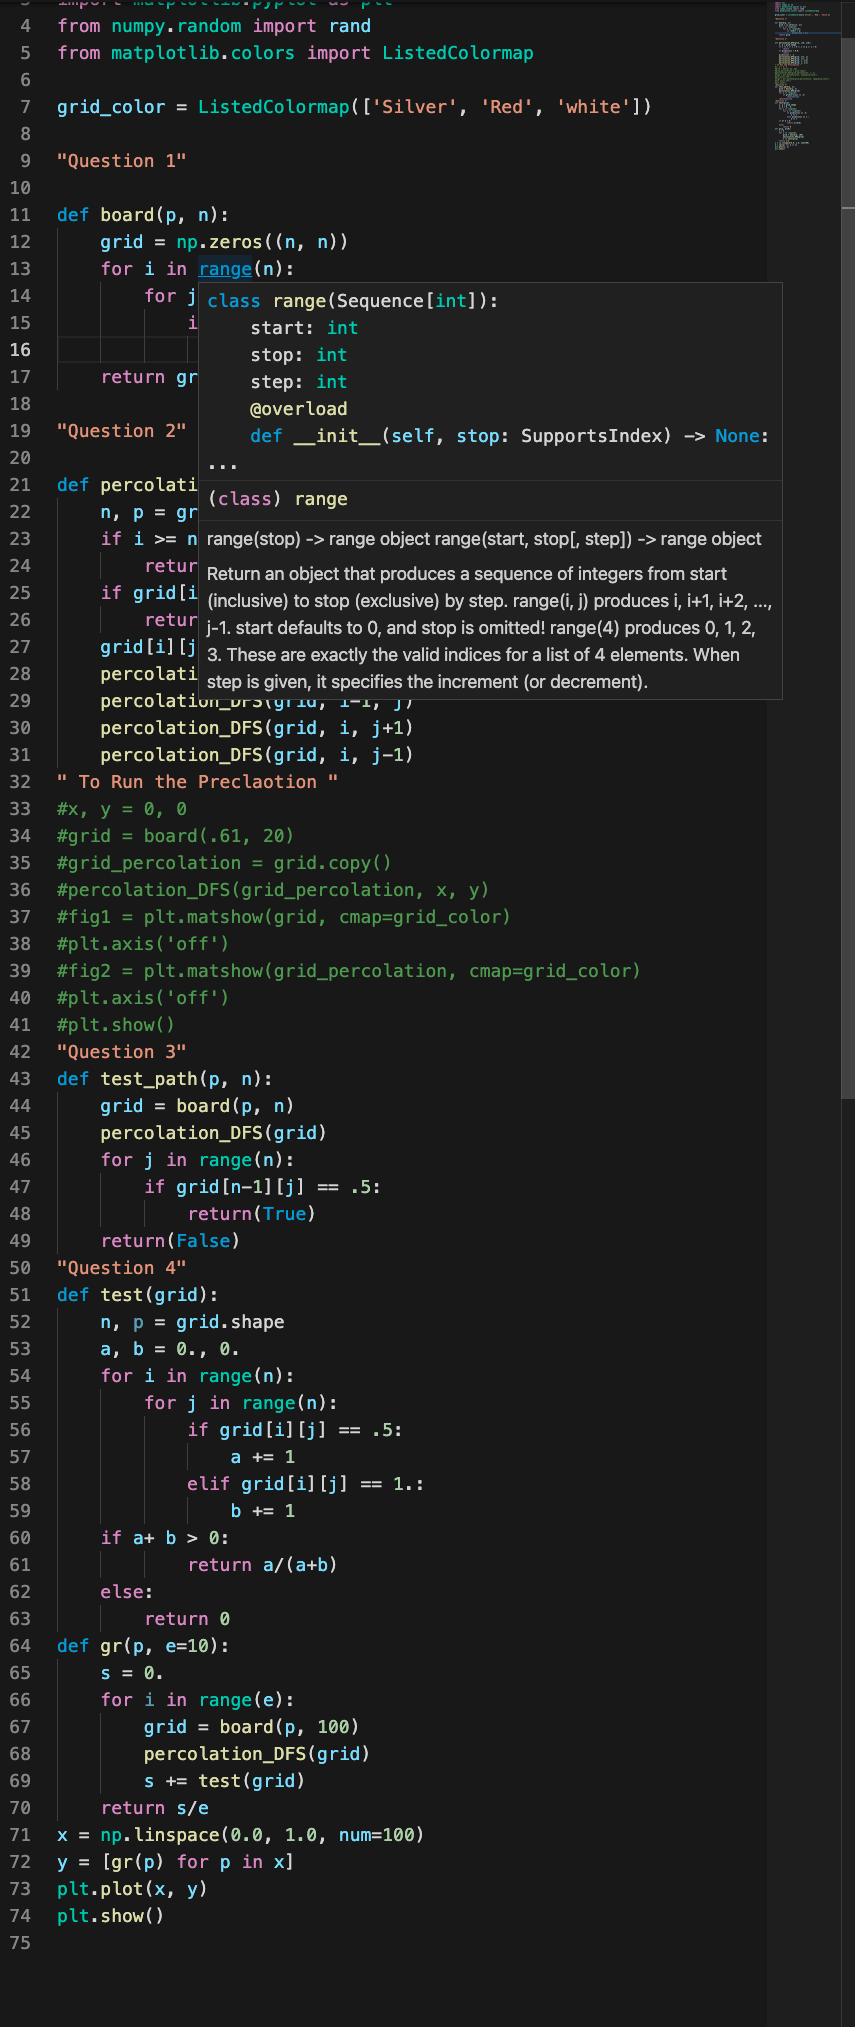Click 'return(False)' statement
The width and height of the screenshot is (855, 2027).
171,1241
